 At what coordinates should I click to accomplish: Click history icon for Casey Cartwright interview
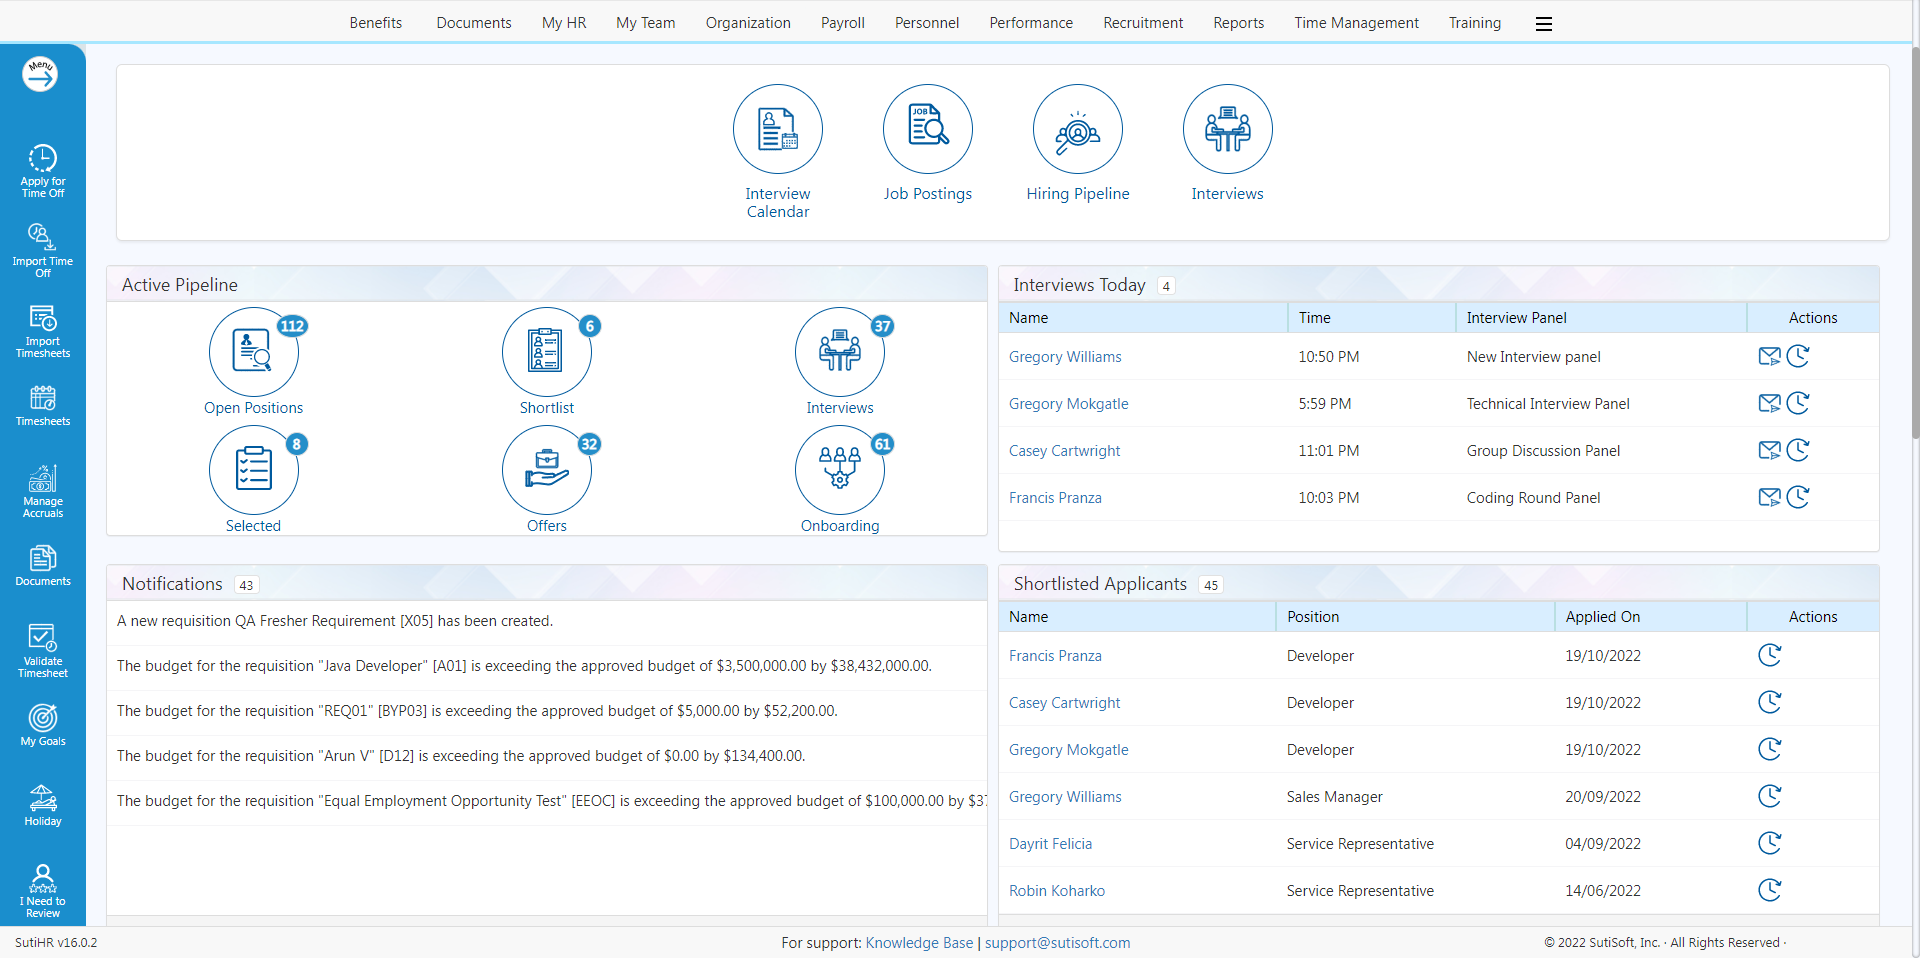pyautogui.click(x=1798, y=451)
